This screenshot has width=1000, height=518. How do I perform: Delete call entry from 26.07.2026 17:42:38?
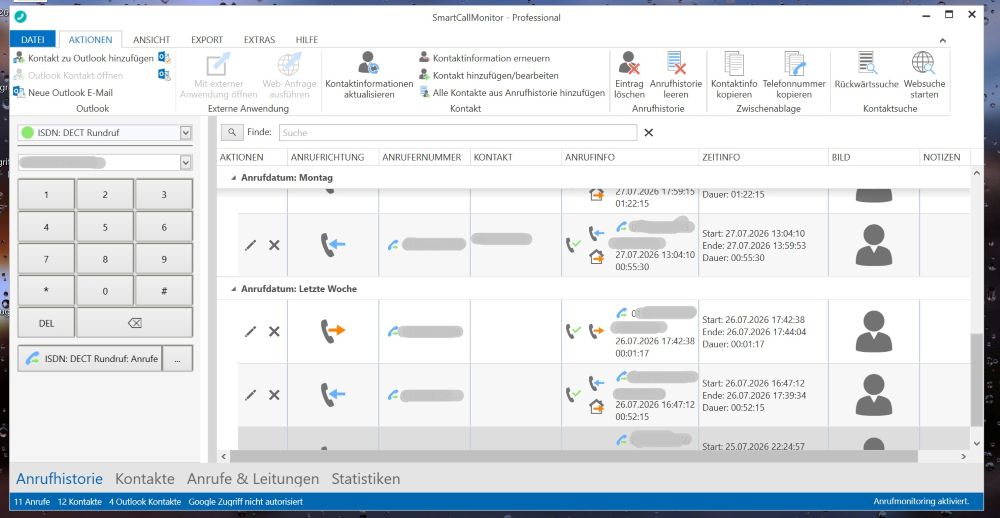274,331
